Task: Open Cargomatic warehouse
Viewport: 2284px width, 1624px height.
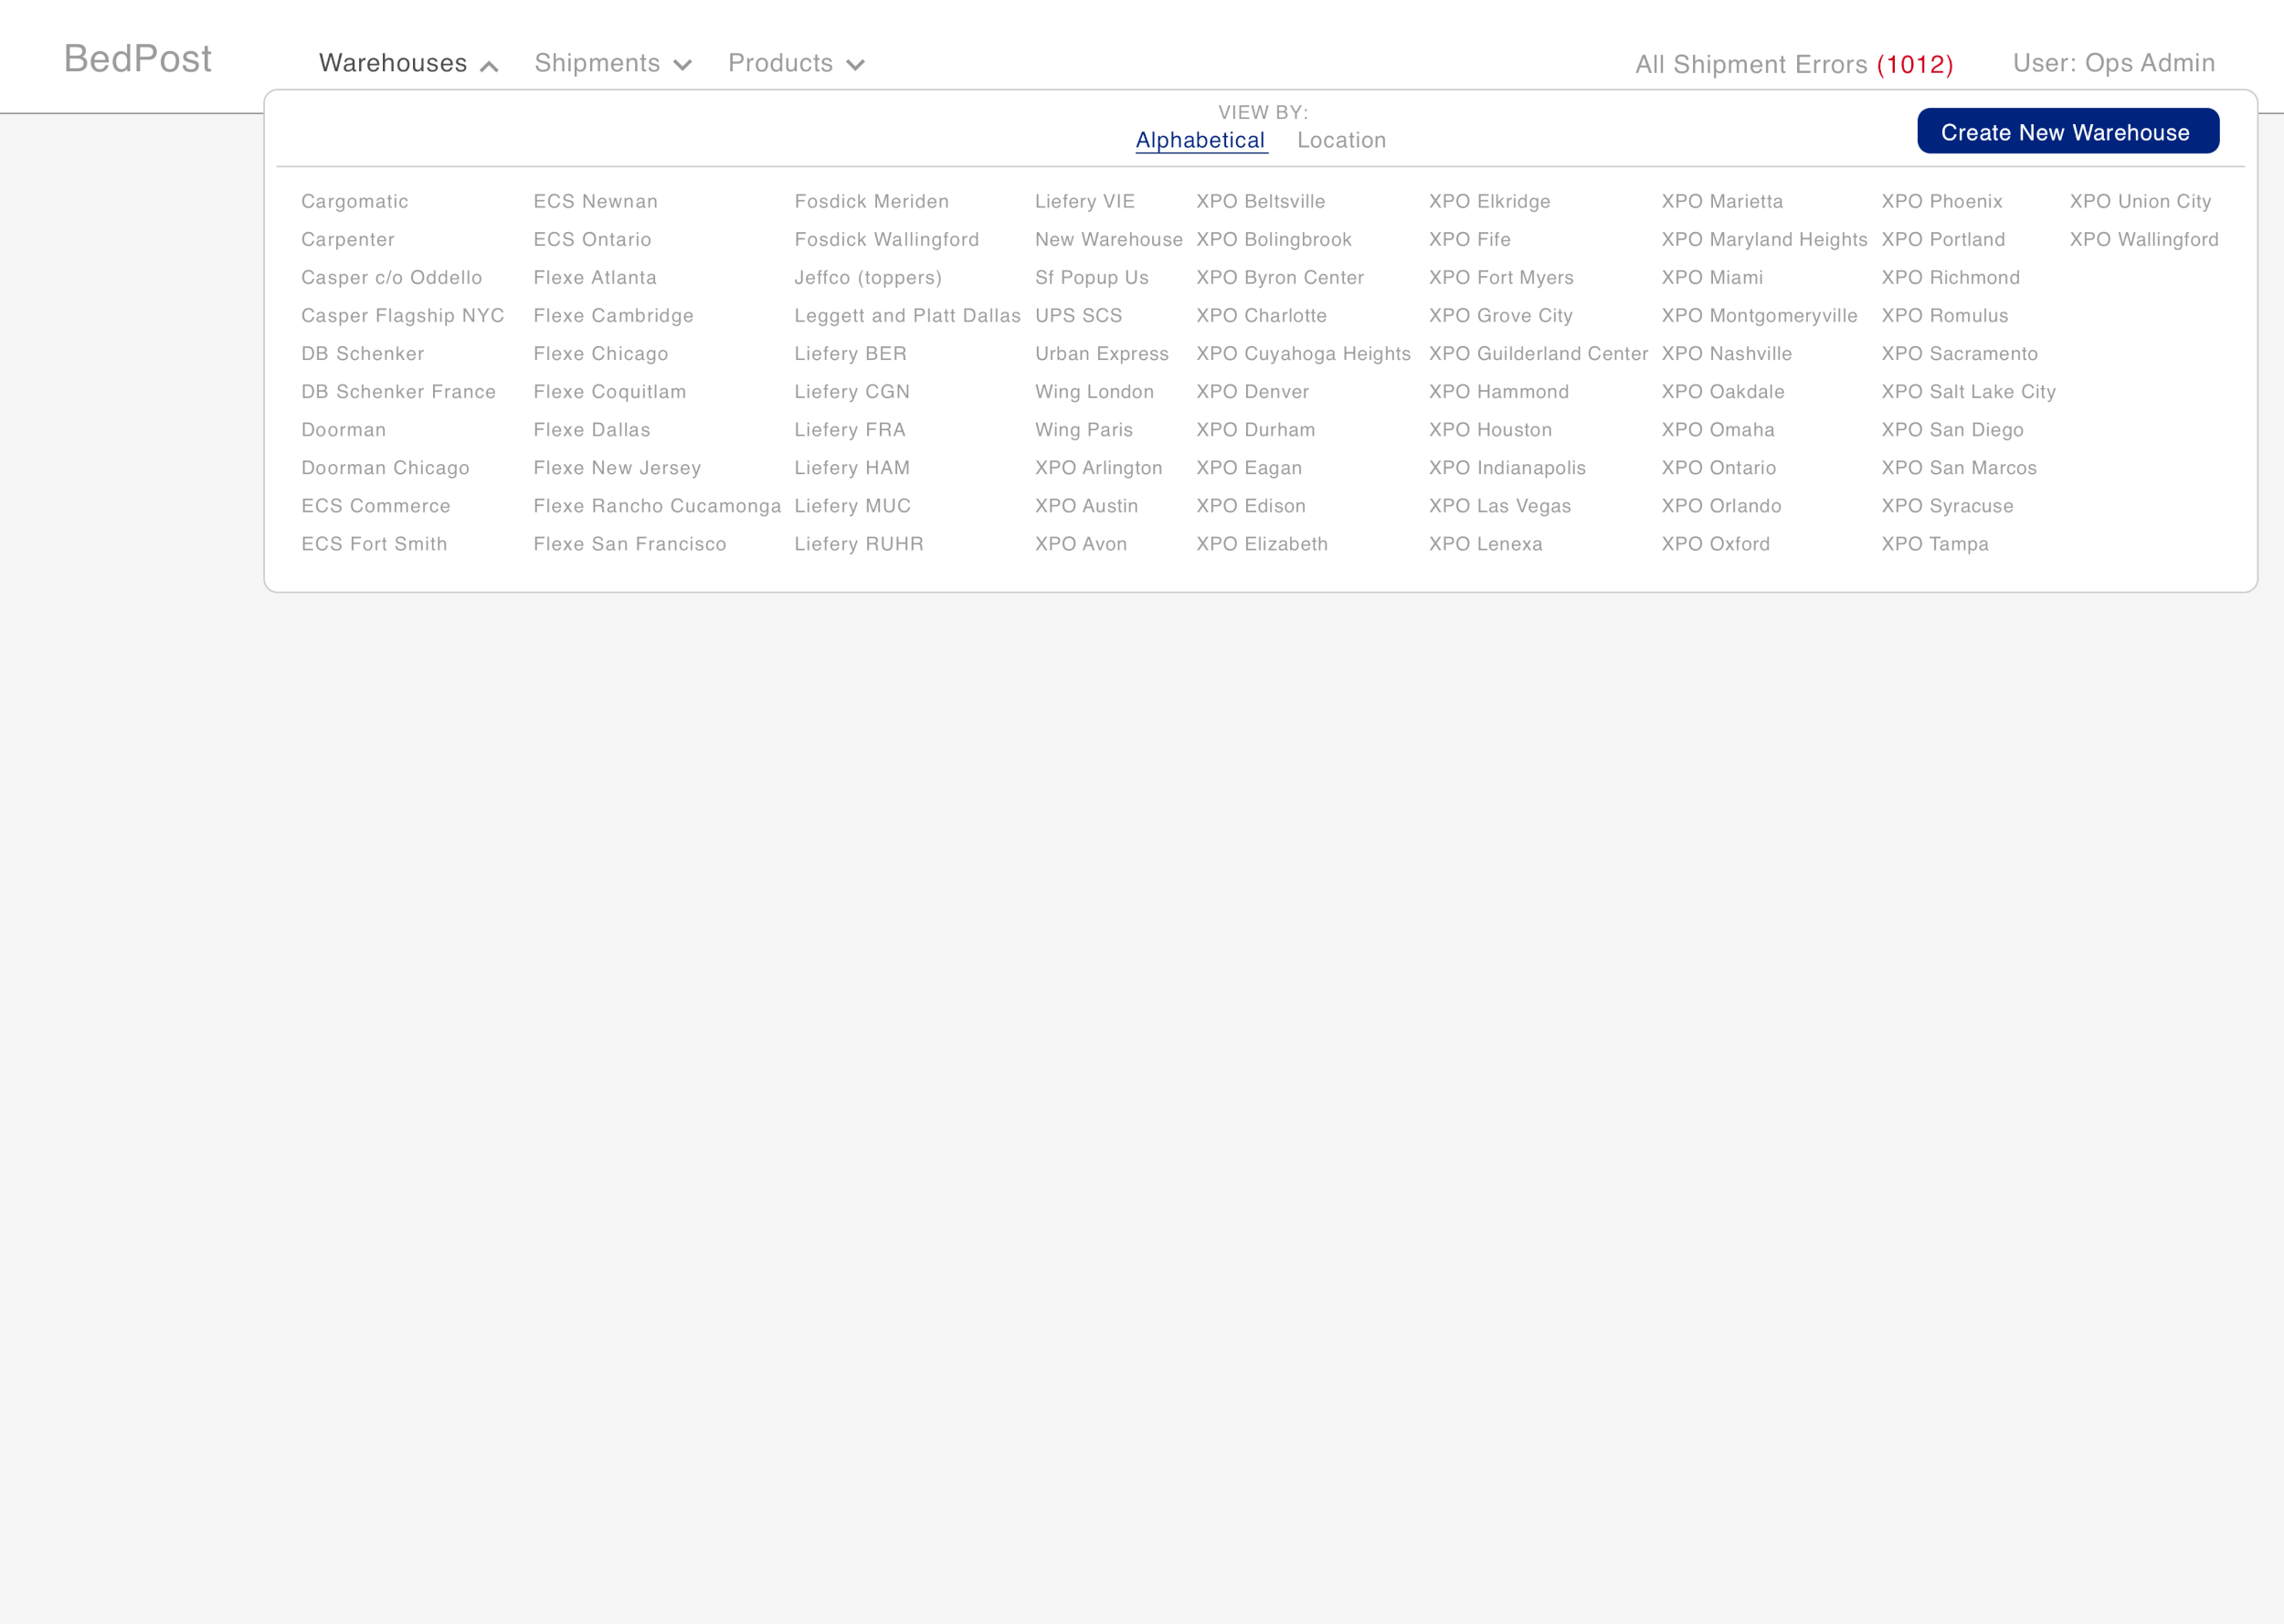Action: pos(355,201)
